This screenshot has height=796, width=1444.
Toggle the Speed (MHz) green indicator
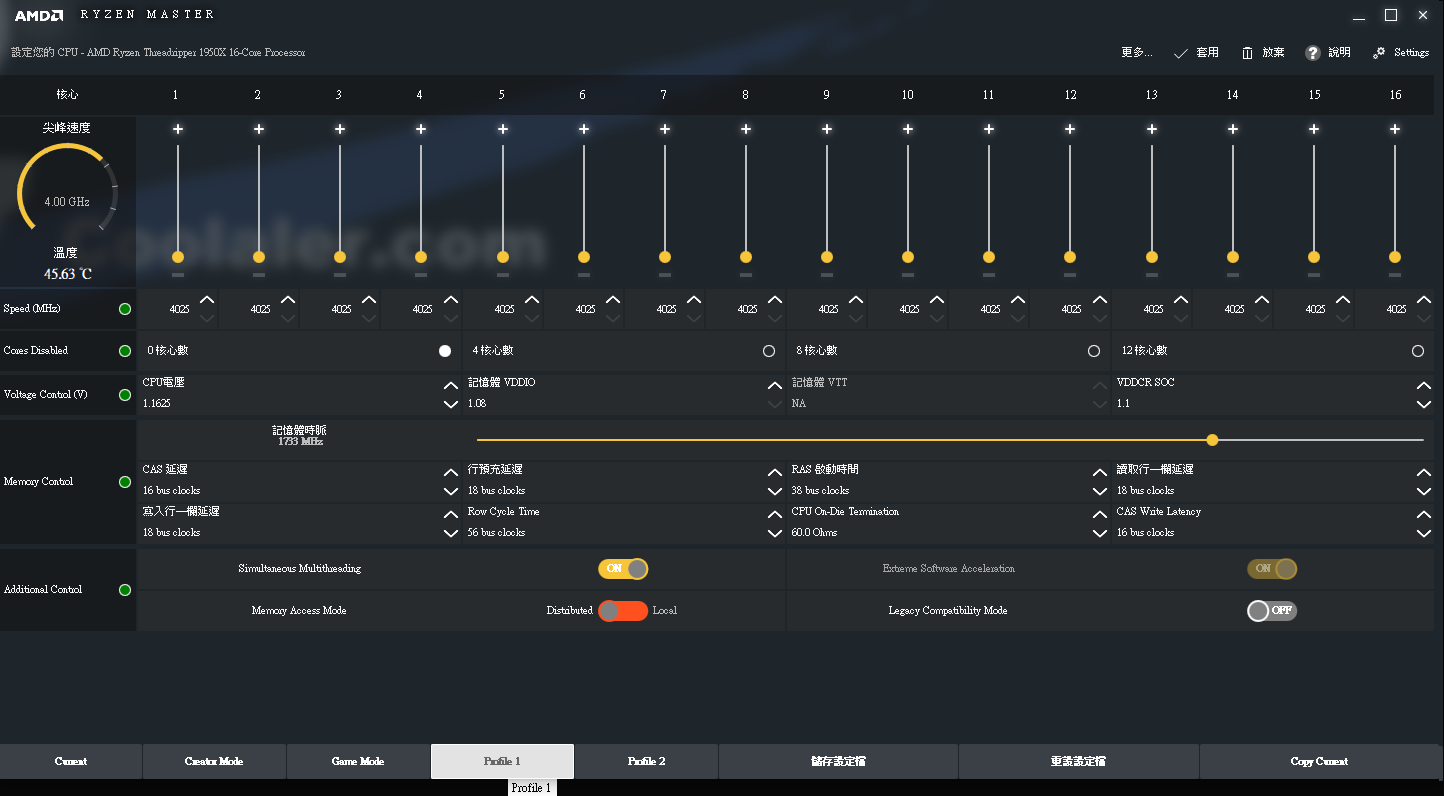pyautogui.click(x=125, y=309)
